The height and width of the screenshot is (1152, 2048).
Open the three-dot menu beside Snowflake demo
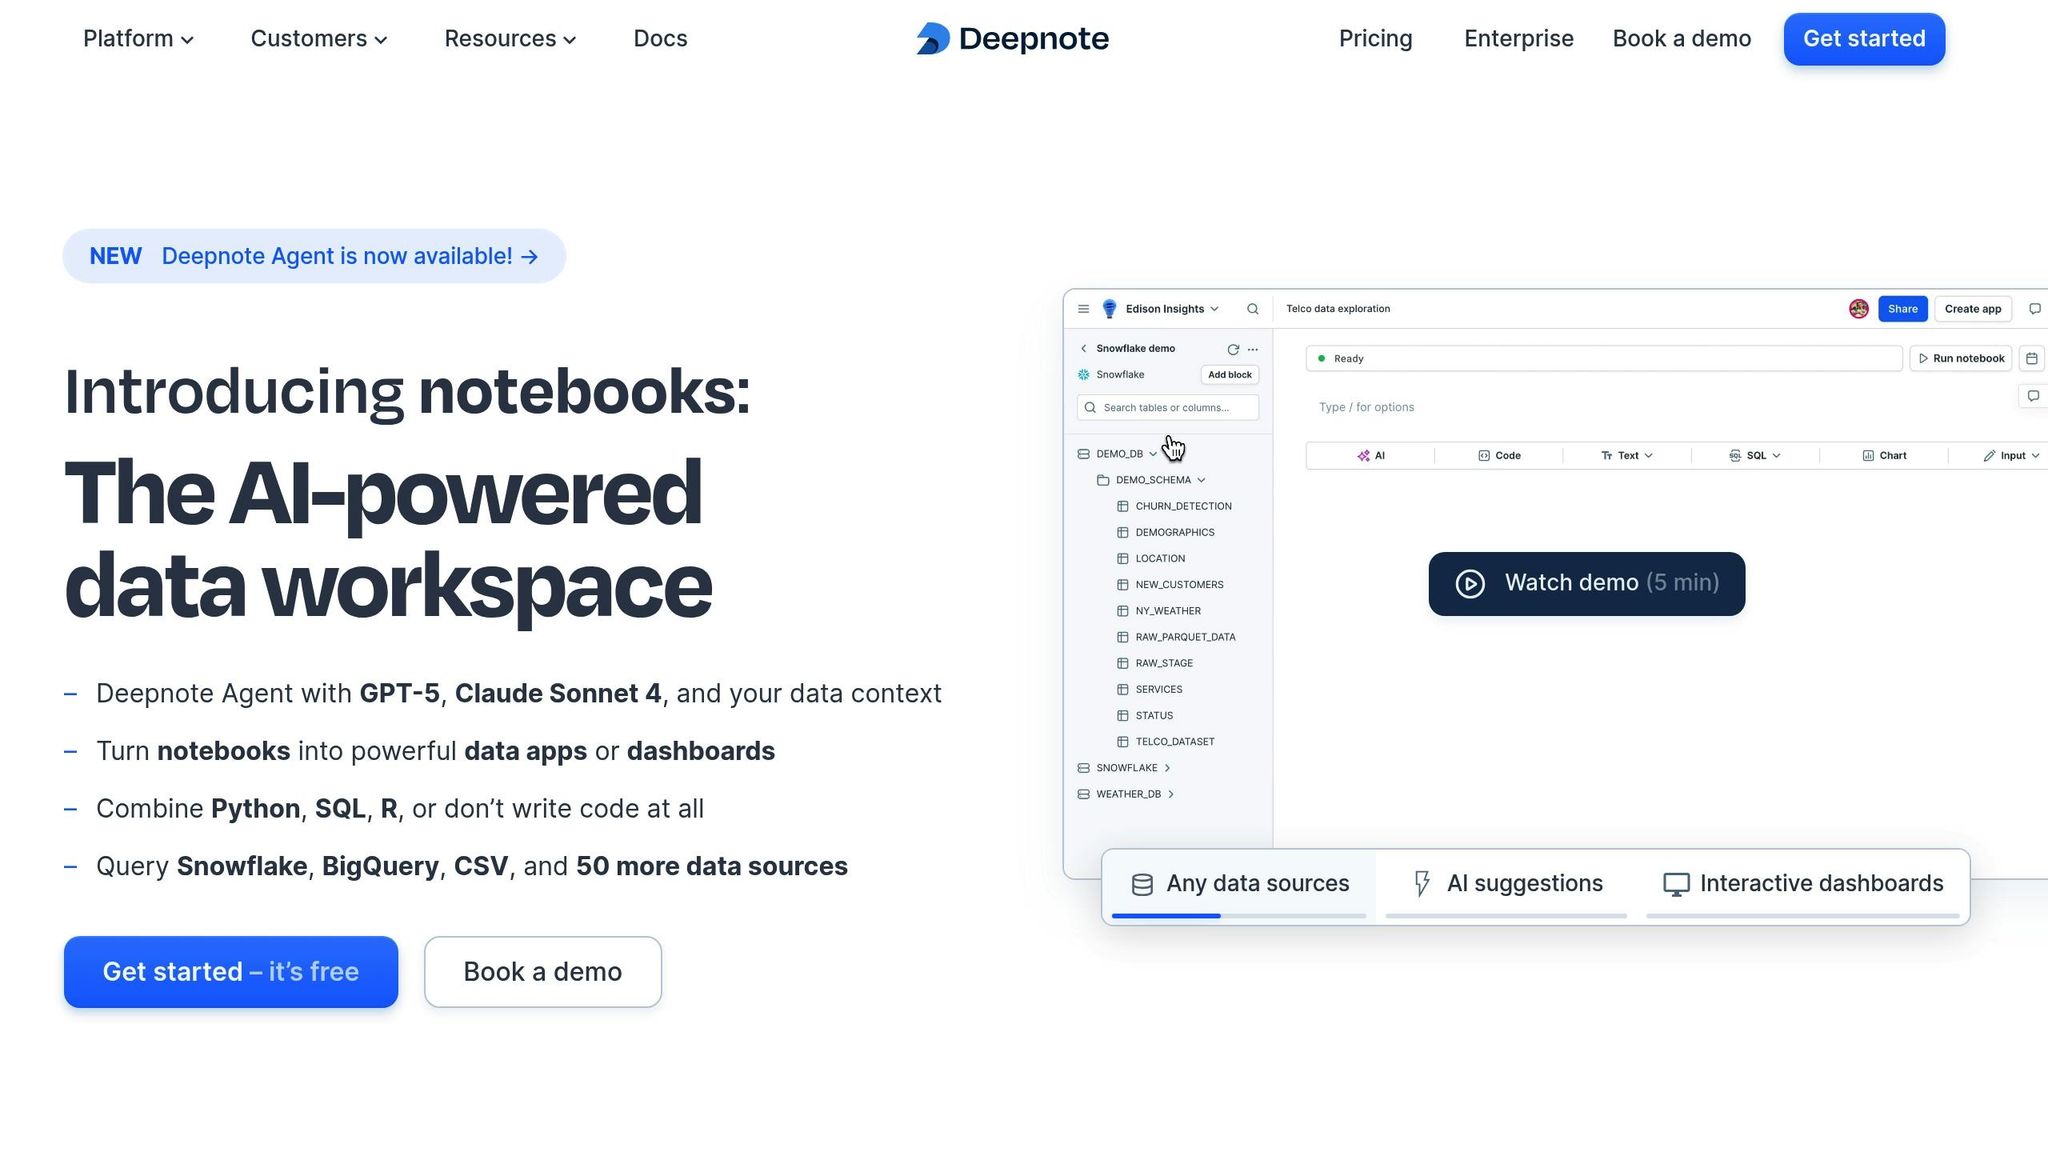pos(1253,349)
